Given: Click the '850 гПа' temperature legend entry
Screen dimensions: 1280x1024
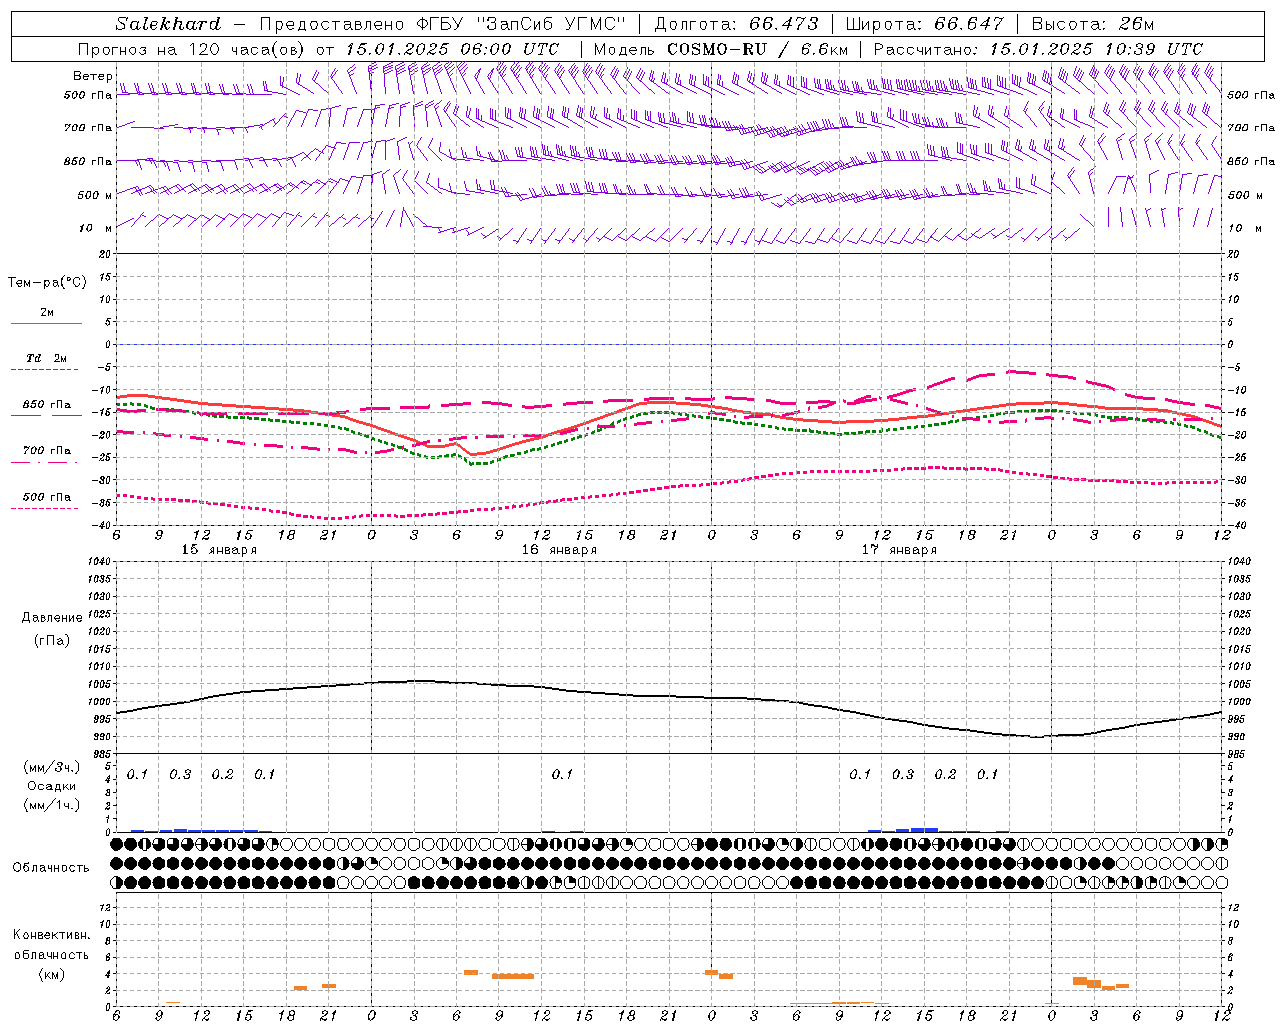Looking at the screenshot, I should coord(47,405).
